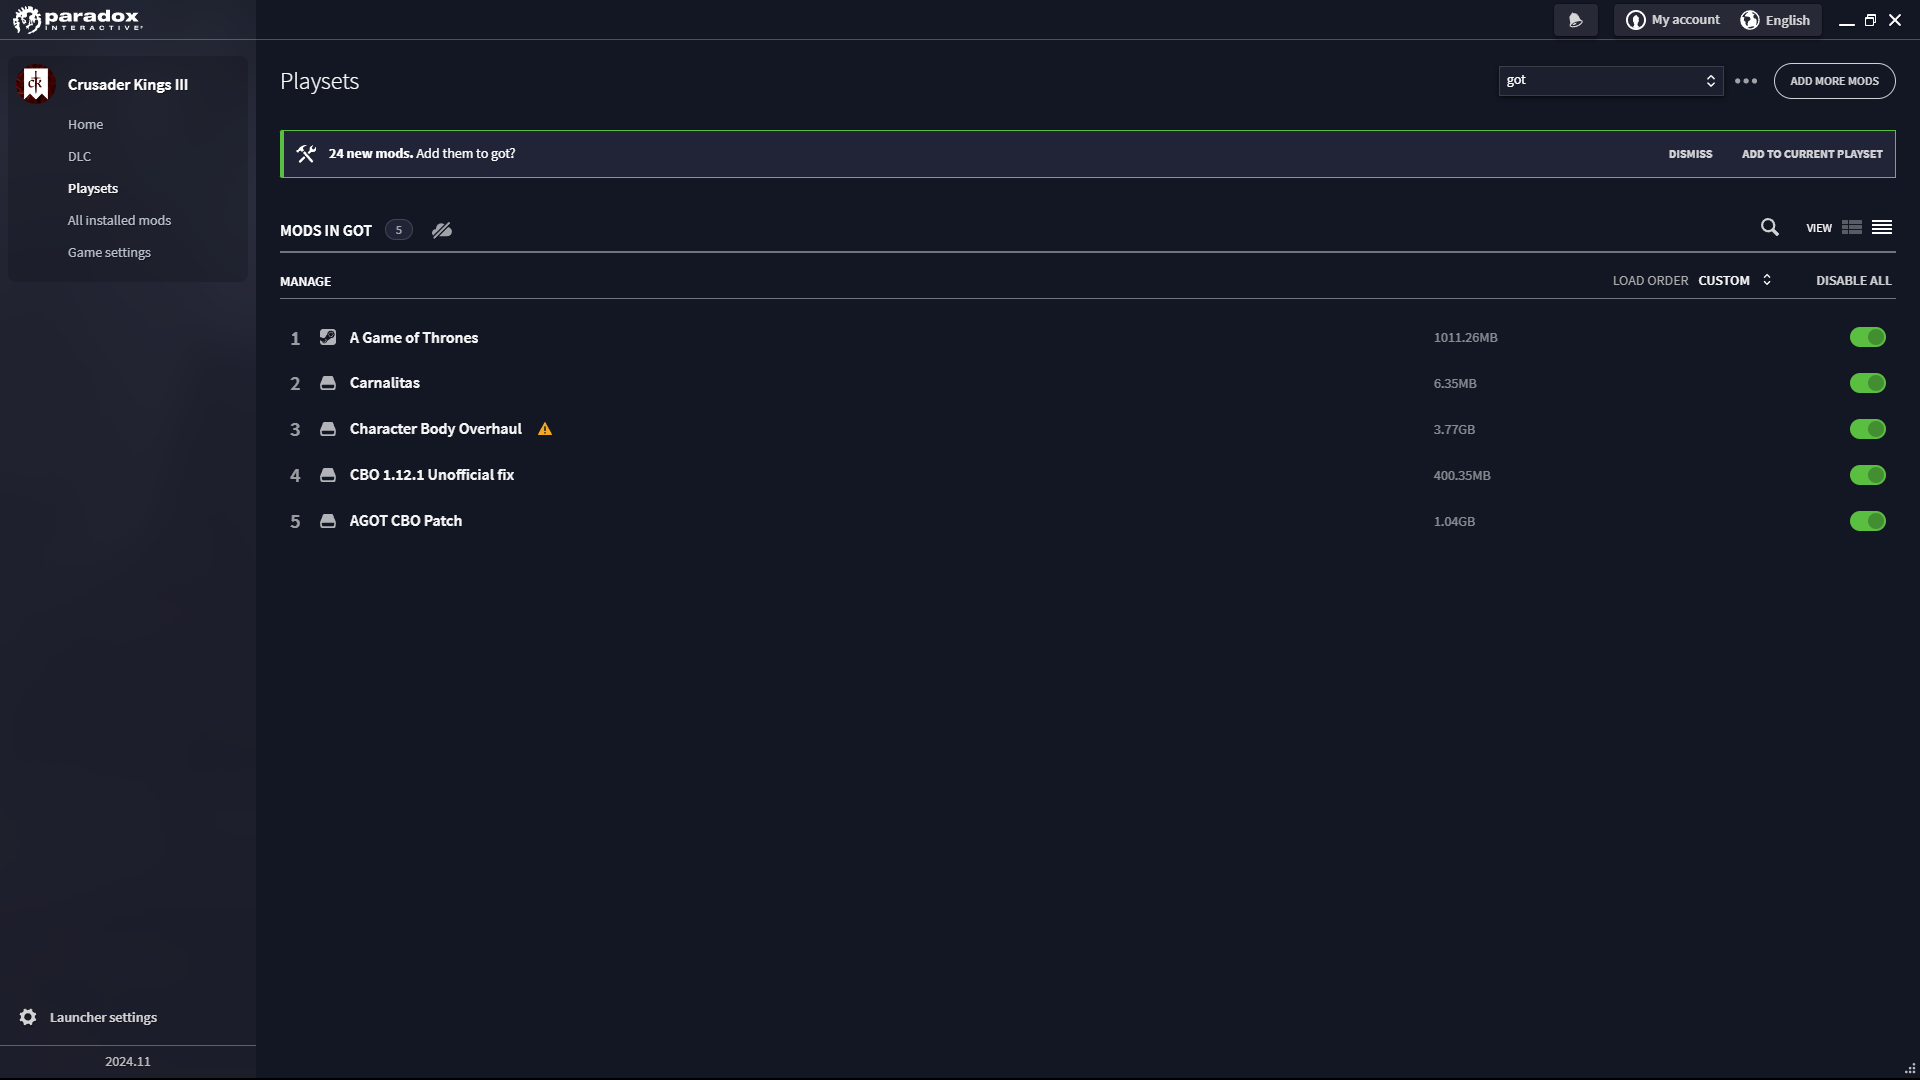1920x1080 pixels.
Task: Click the Paradox Interactive logo
Action: pos(78,19)
